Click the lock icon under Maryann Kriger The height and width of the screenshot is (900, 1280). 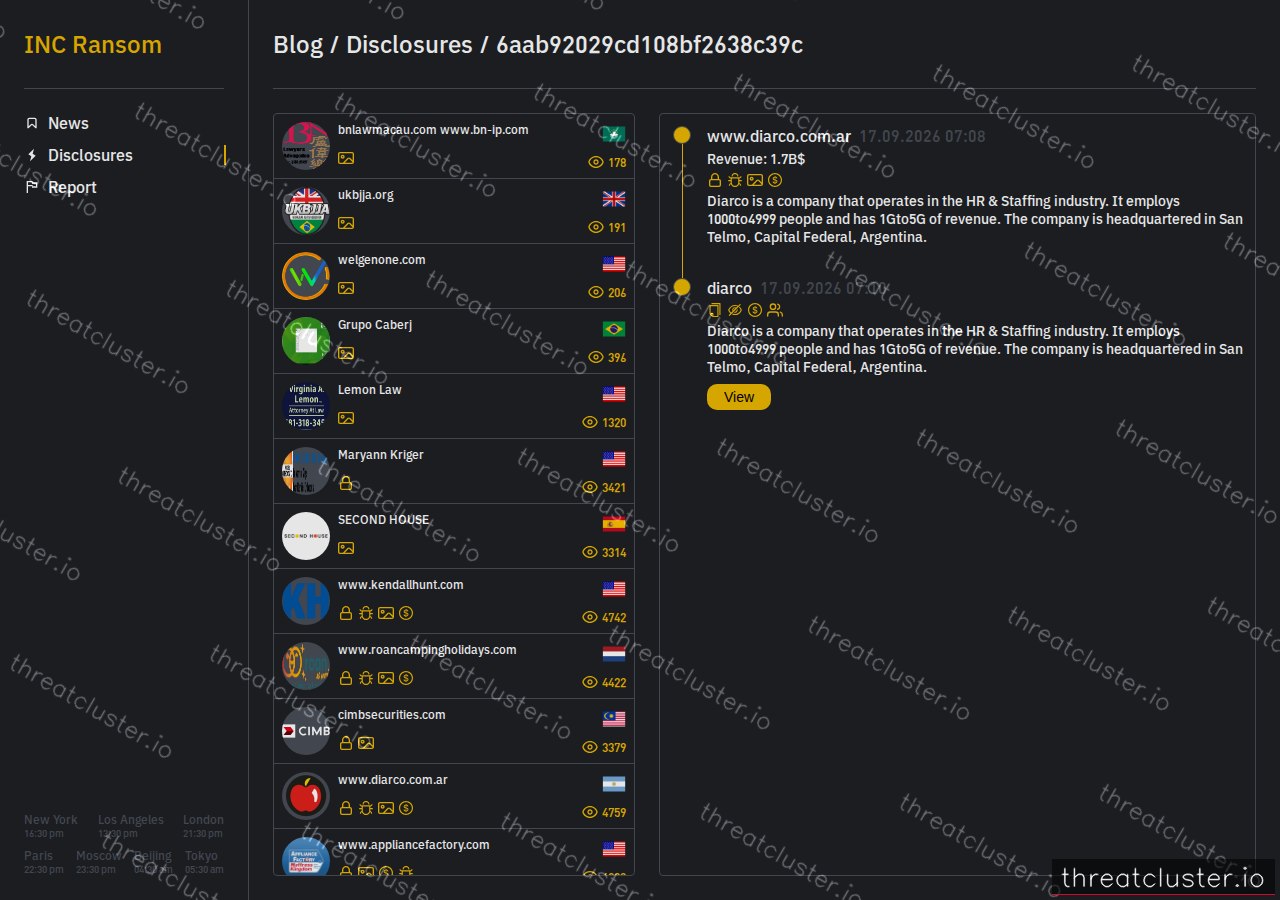pyautogui.click(x=346, y=483)
